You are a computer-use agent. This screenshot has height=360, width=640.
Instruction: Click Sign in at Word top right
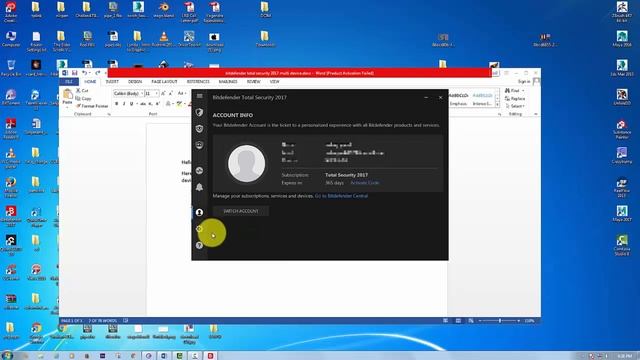pos(524,82)
